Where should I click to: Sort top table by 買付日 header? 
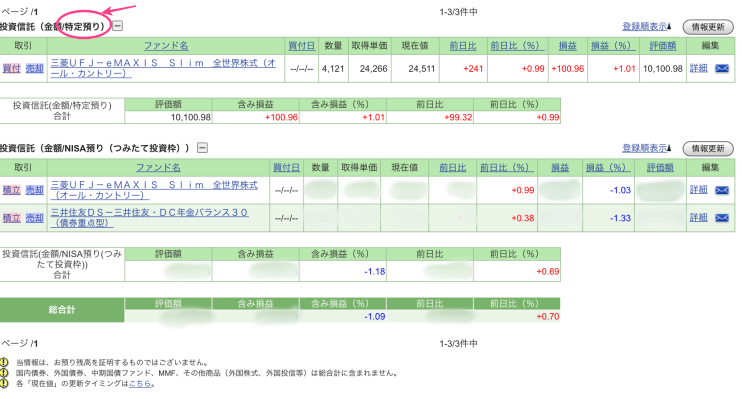[301, 46]
